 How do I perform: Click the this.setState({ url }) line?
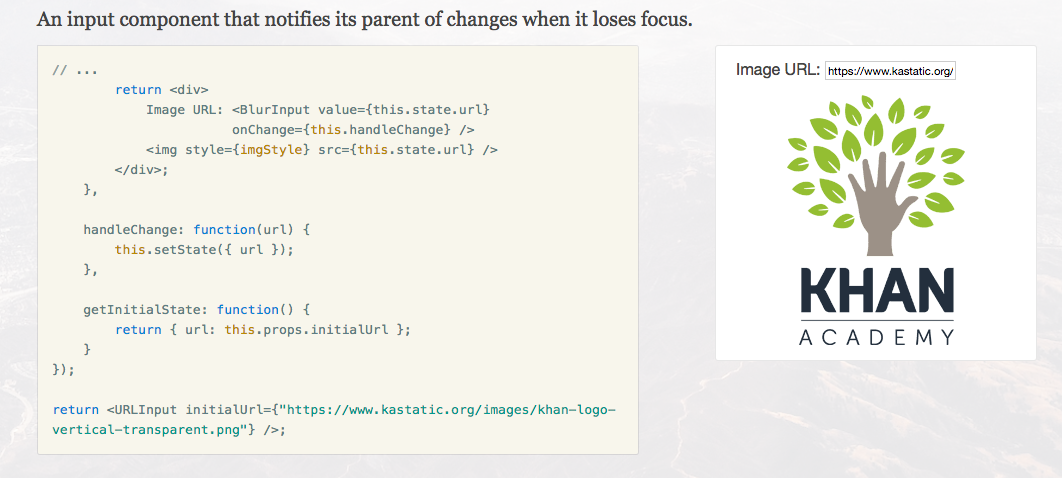[204, 250]
